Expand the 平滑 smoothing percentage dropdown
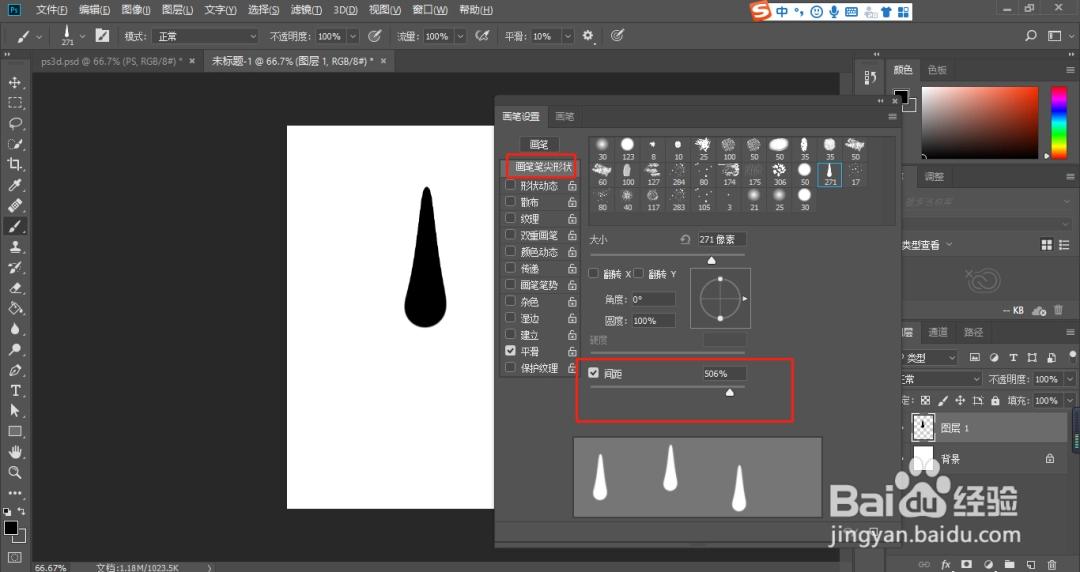This screenshot has height=572, width=1080. coord(568,36)
